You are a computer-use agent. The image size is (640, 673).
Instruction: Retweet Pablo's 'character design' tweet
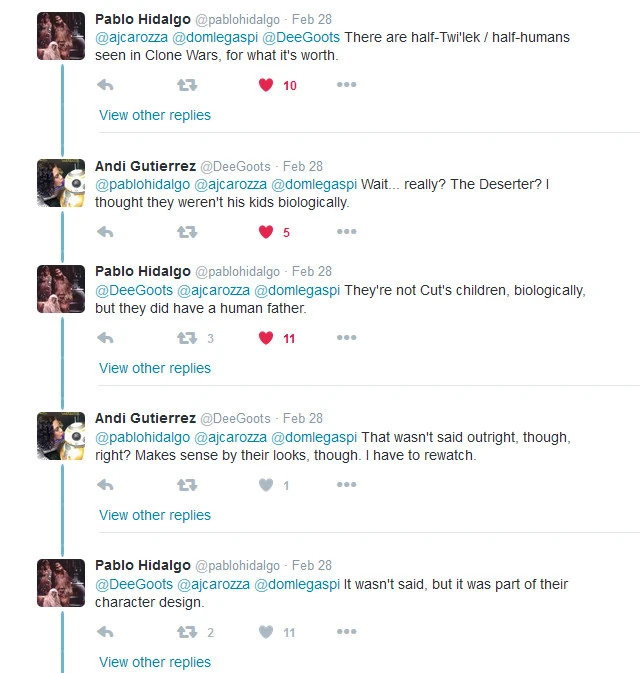(187, 632)
